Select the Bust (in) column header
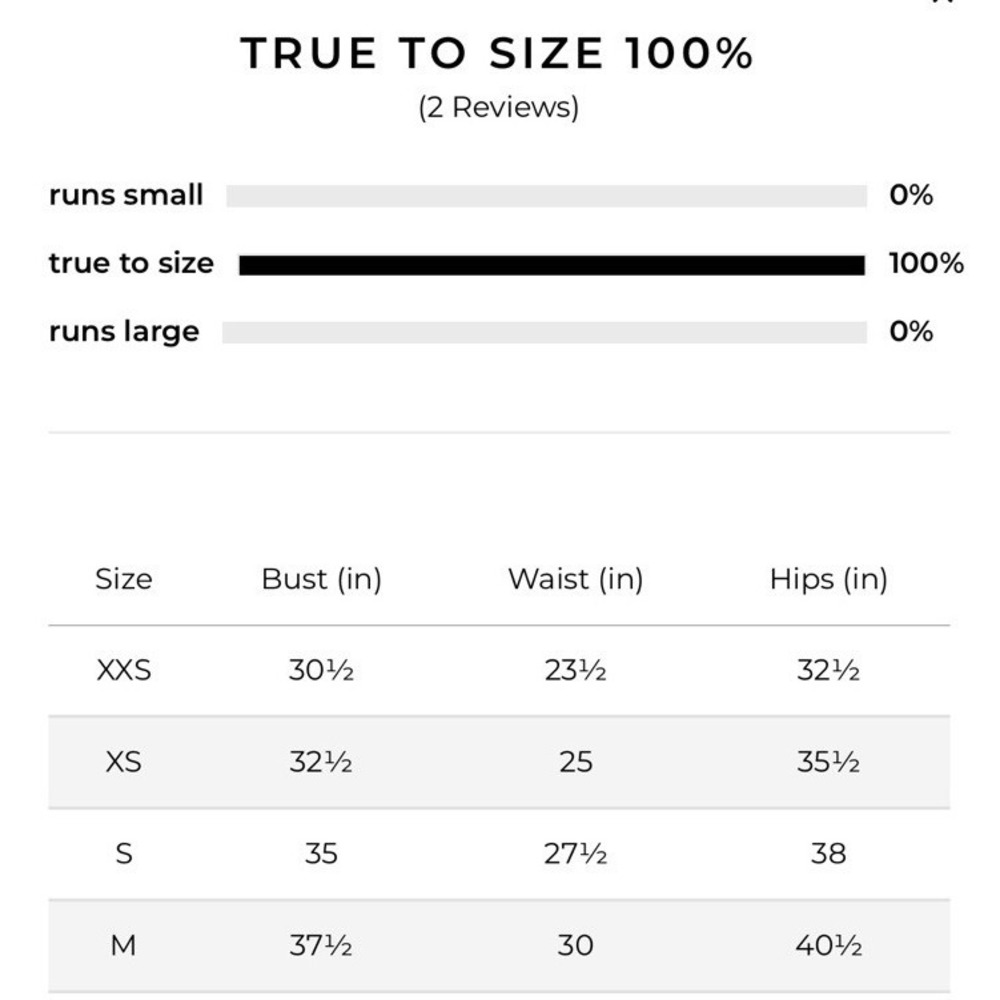Viewport: 1000px width, 1000px height. coord(321,579)
